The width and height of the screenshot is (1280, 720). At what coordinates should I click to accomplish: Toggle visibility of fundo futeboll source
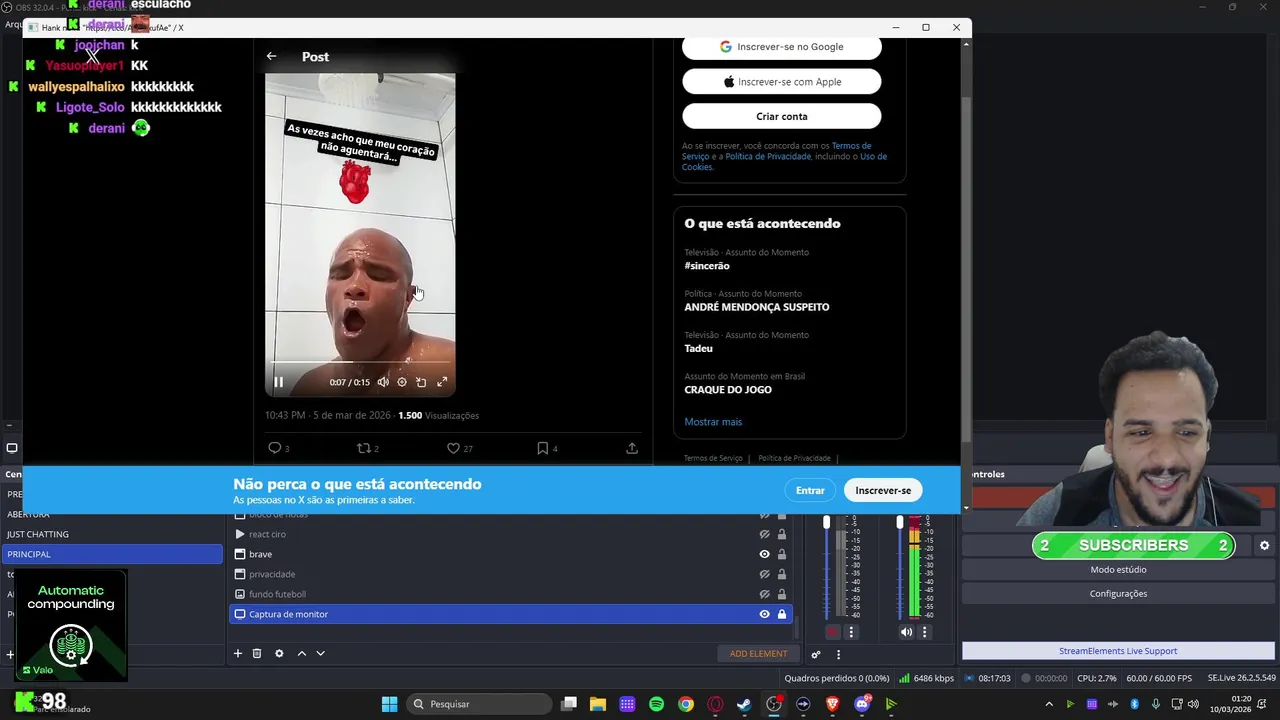[764, 594]
